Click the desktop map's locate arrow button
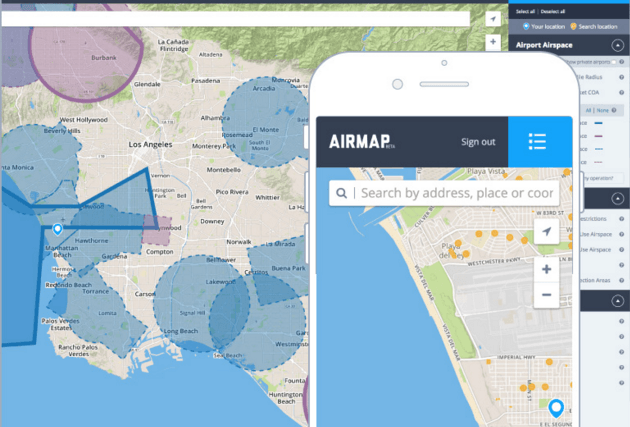The height and width of the screenshot is (427, 630). click(x=493, y=19)
